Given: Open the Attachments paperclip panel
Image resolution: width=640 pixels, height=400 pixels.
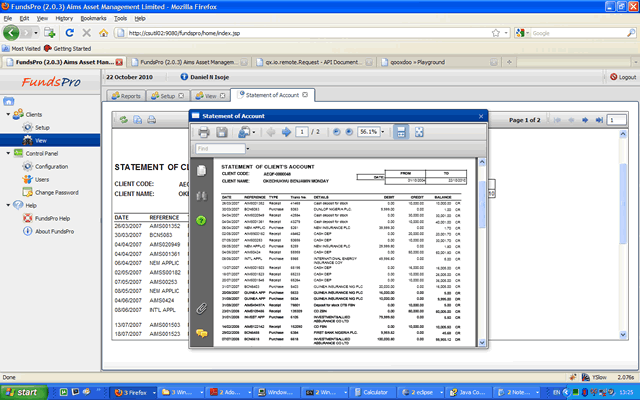Looking at the screenshot, I should [201, 307].
